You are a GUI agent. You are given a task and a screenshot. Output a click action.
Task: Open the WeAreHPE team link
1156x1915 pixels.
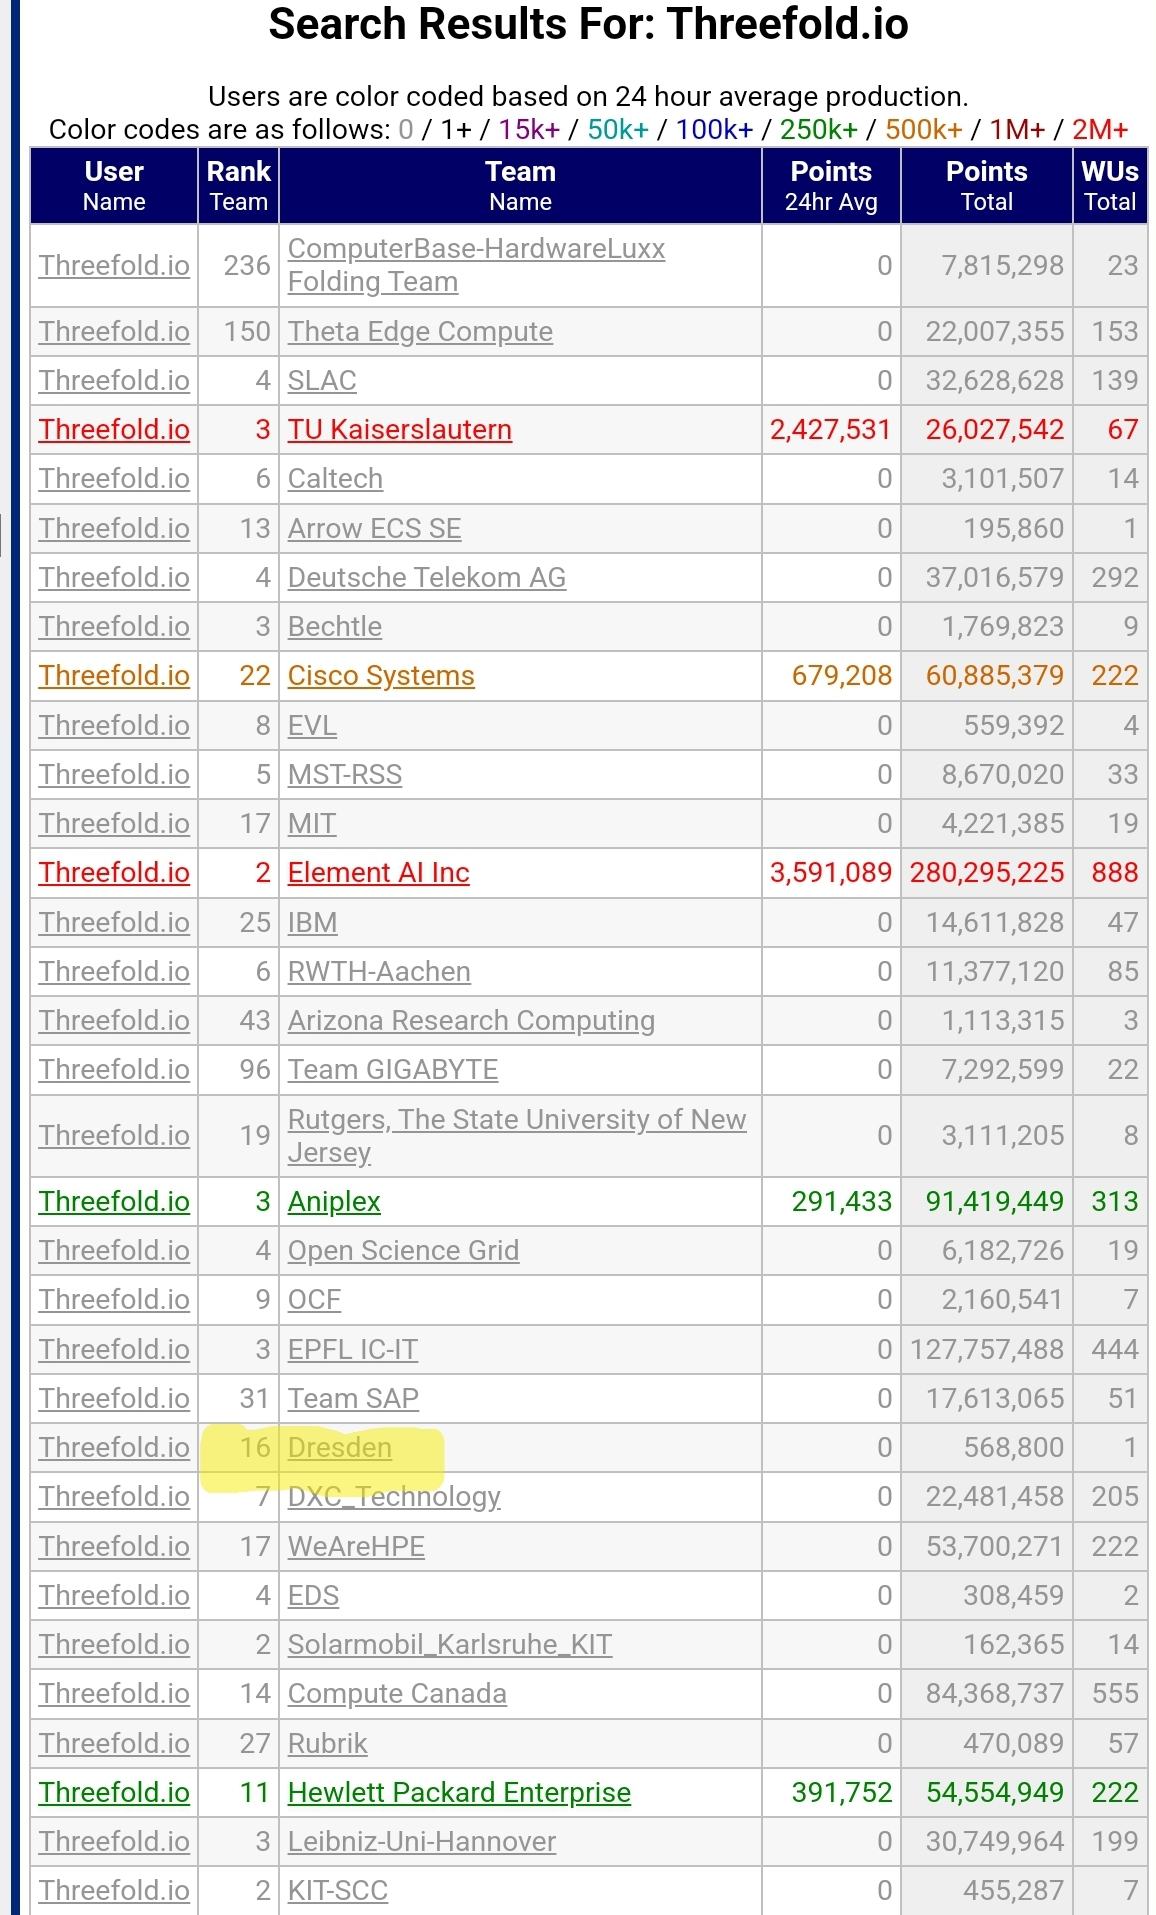356,1546
